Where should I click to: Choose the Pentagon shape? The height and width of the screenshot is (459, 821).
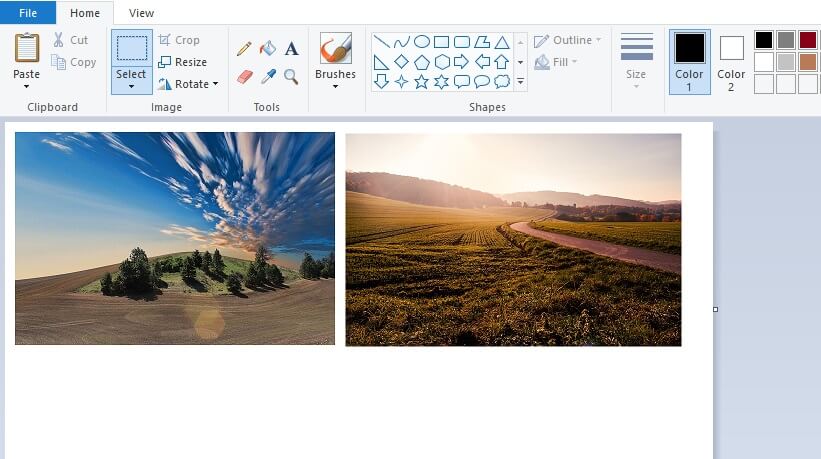coord(421,62)
